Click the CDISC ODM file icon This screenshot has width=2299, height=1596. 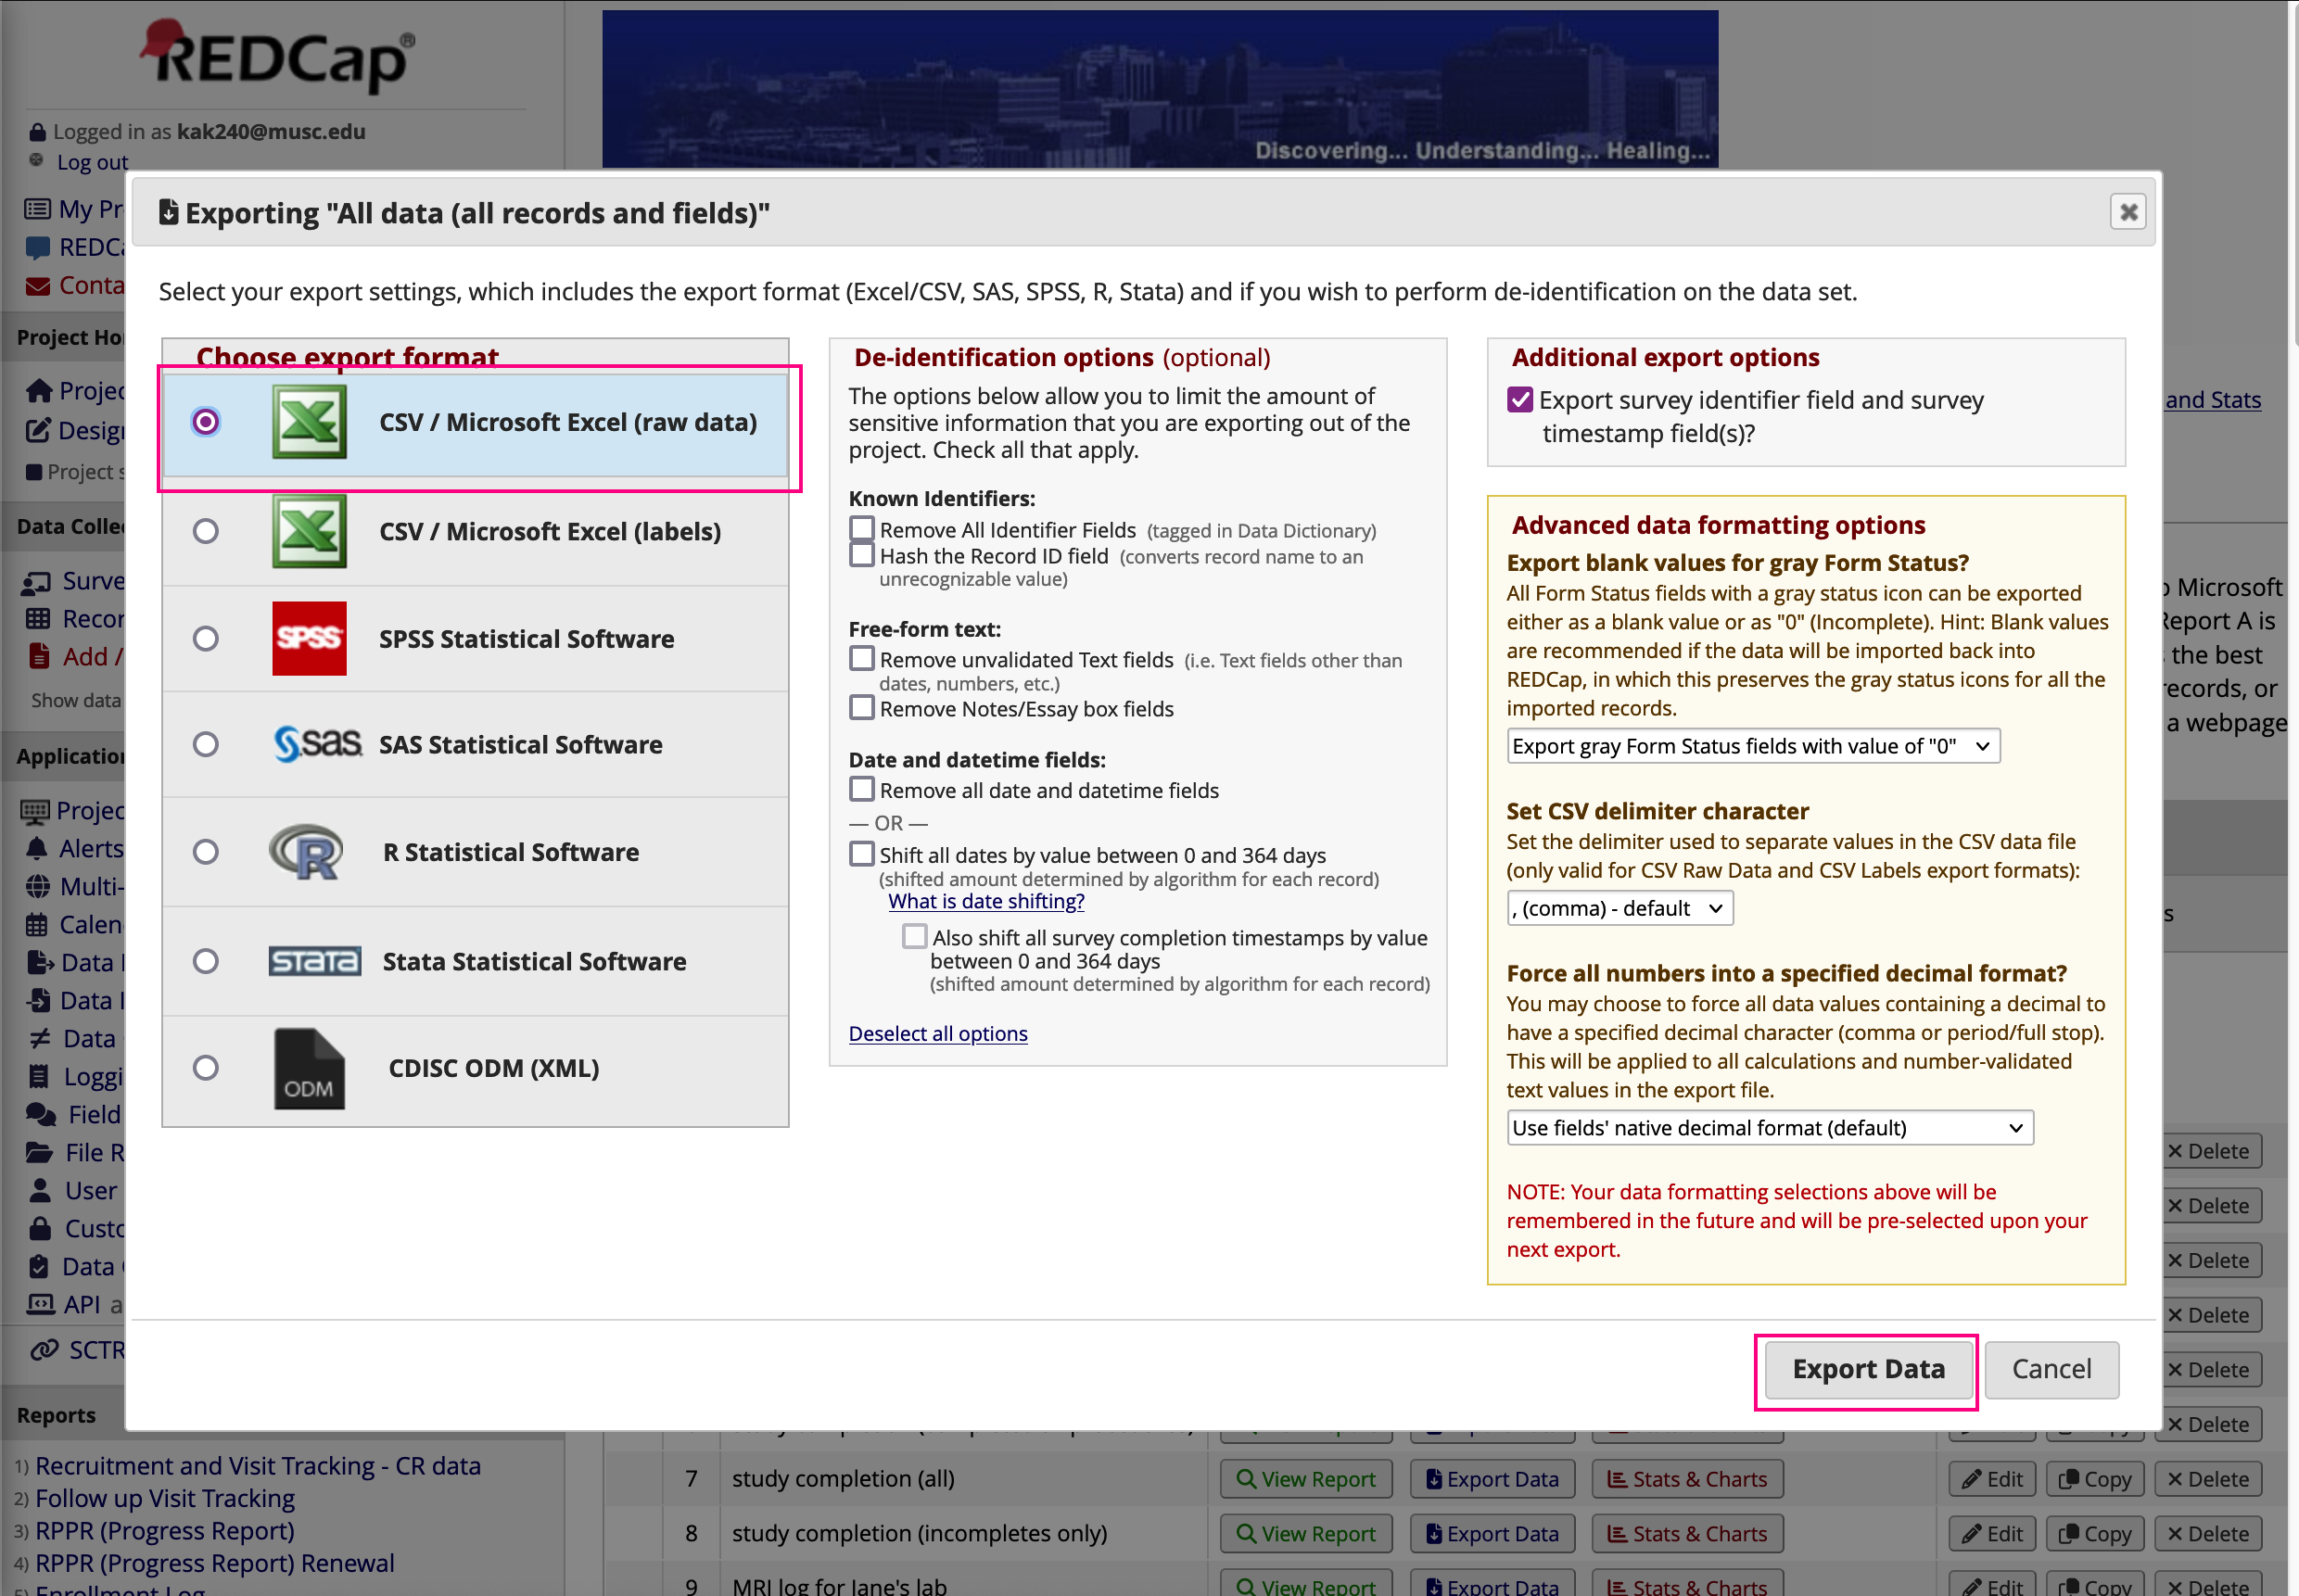309,1068
